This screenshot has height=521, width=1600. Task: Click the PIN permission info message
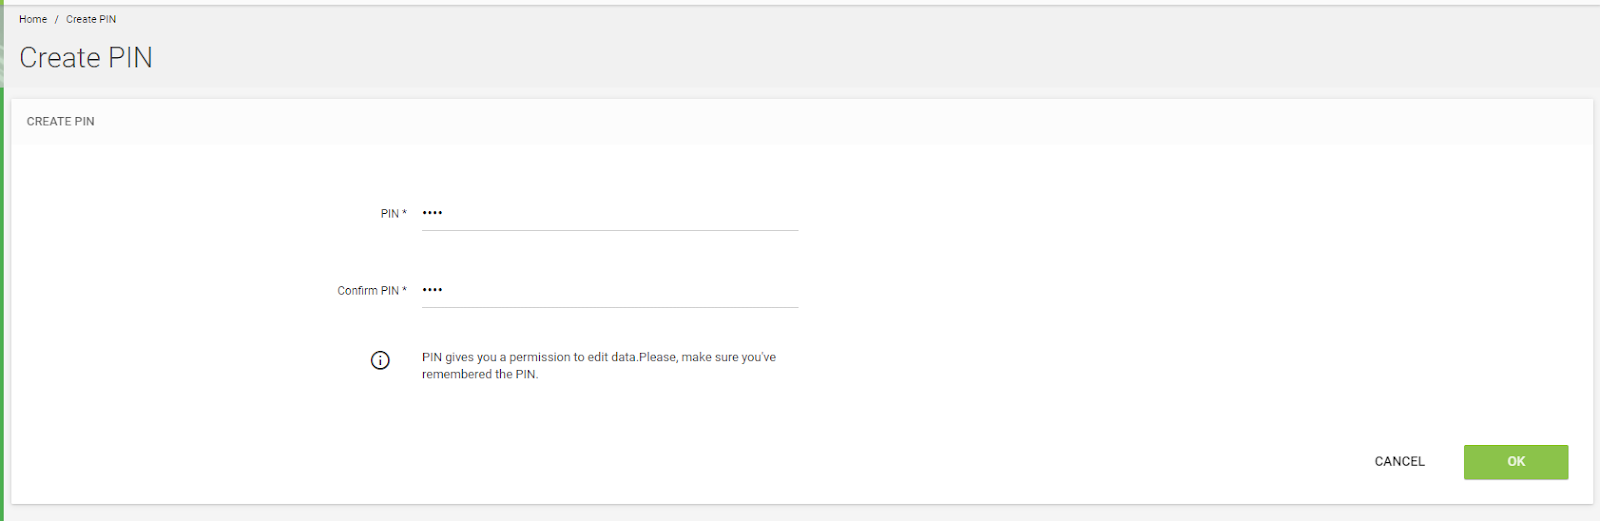(x=599, y=366)
